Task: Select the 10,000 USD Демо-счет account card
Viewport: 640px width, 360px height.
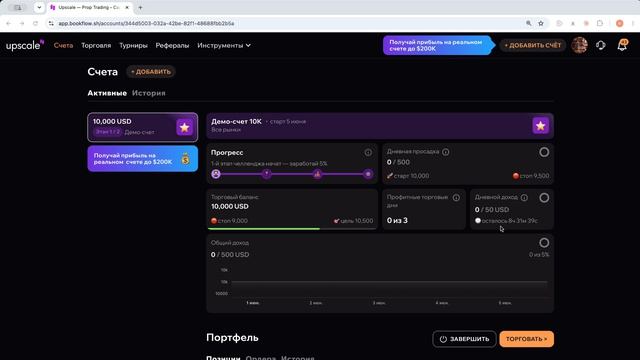Action: pos(142,127)
